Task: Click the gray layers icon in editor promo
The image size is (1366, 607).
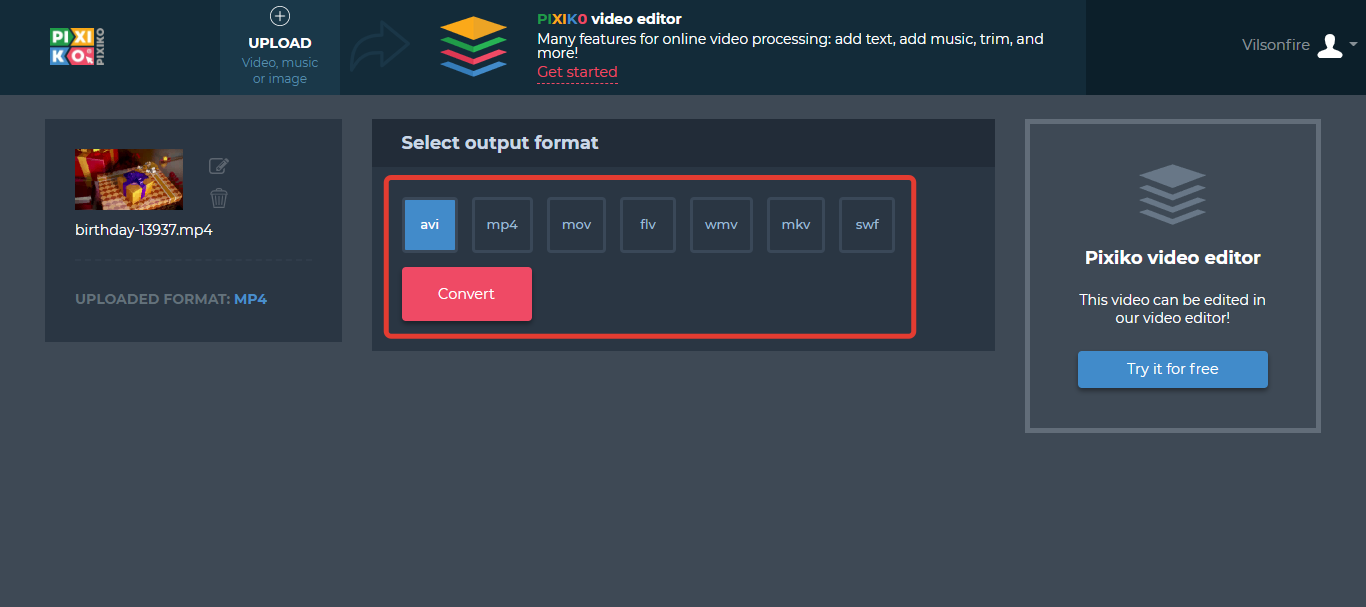Action: pyautogui.click(x=1172, y=194)
